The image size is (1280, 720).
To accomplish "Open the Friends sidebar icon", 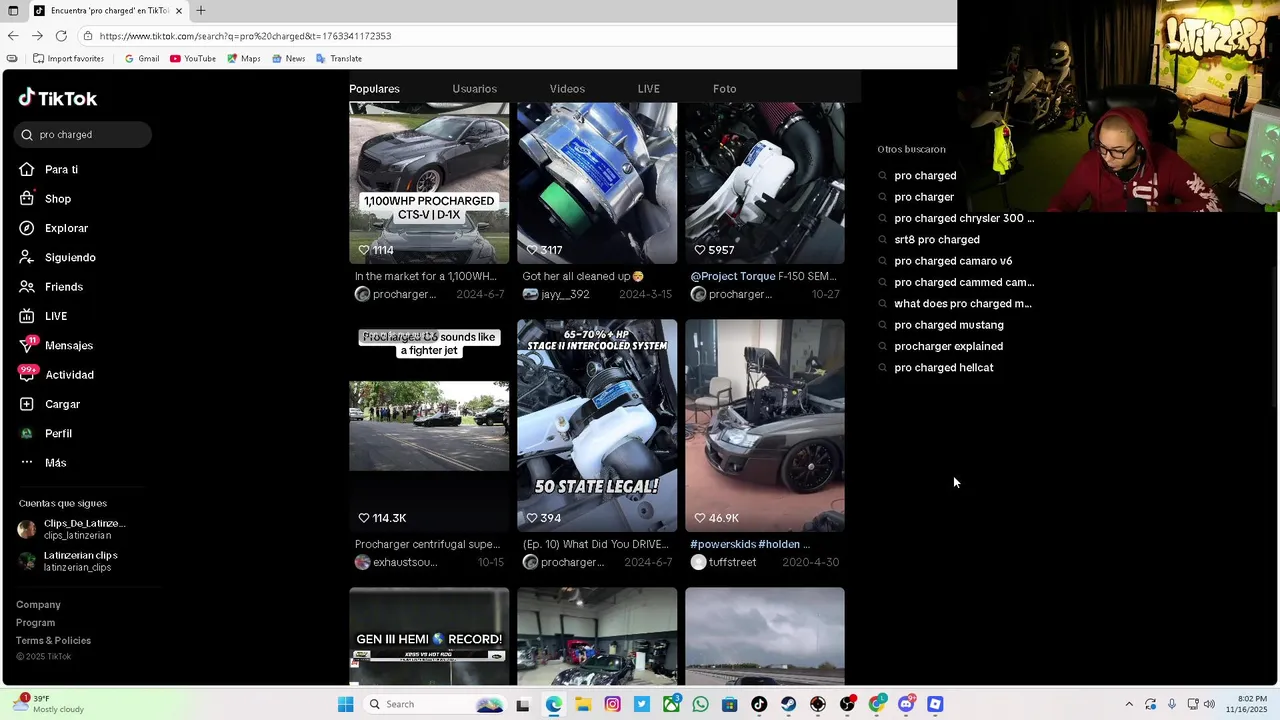I will pyautogui.click(x=27, y=287).
